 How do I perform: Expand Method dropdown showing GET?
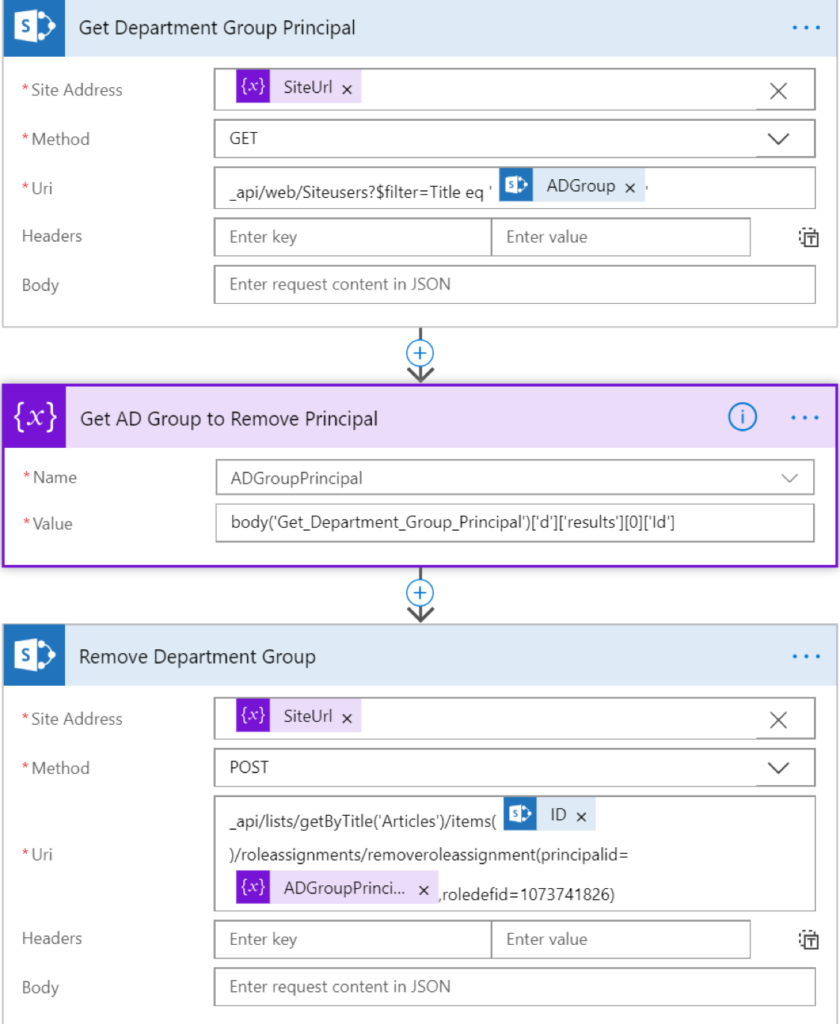[778, 140]
